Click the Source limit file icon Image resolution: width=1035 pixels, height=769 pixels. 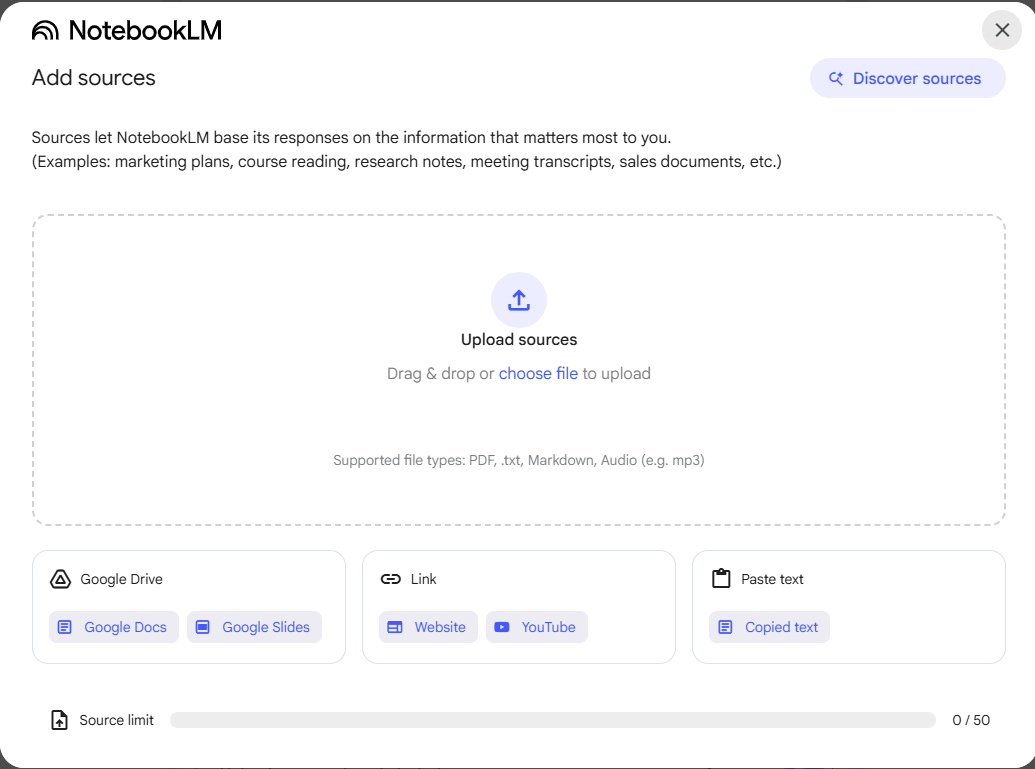(59, 720)
